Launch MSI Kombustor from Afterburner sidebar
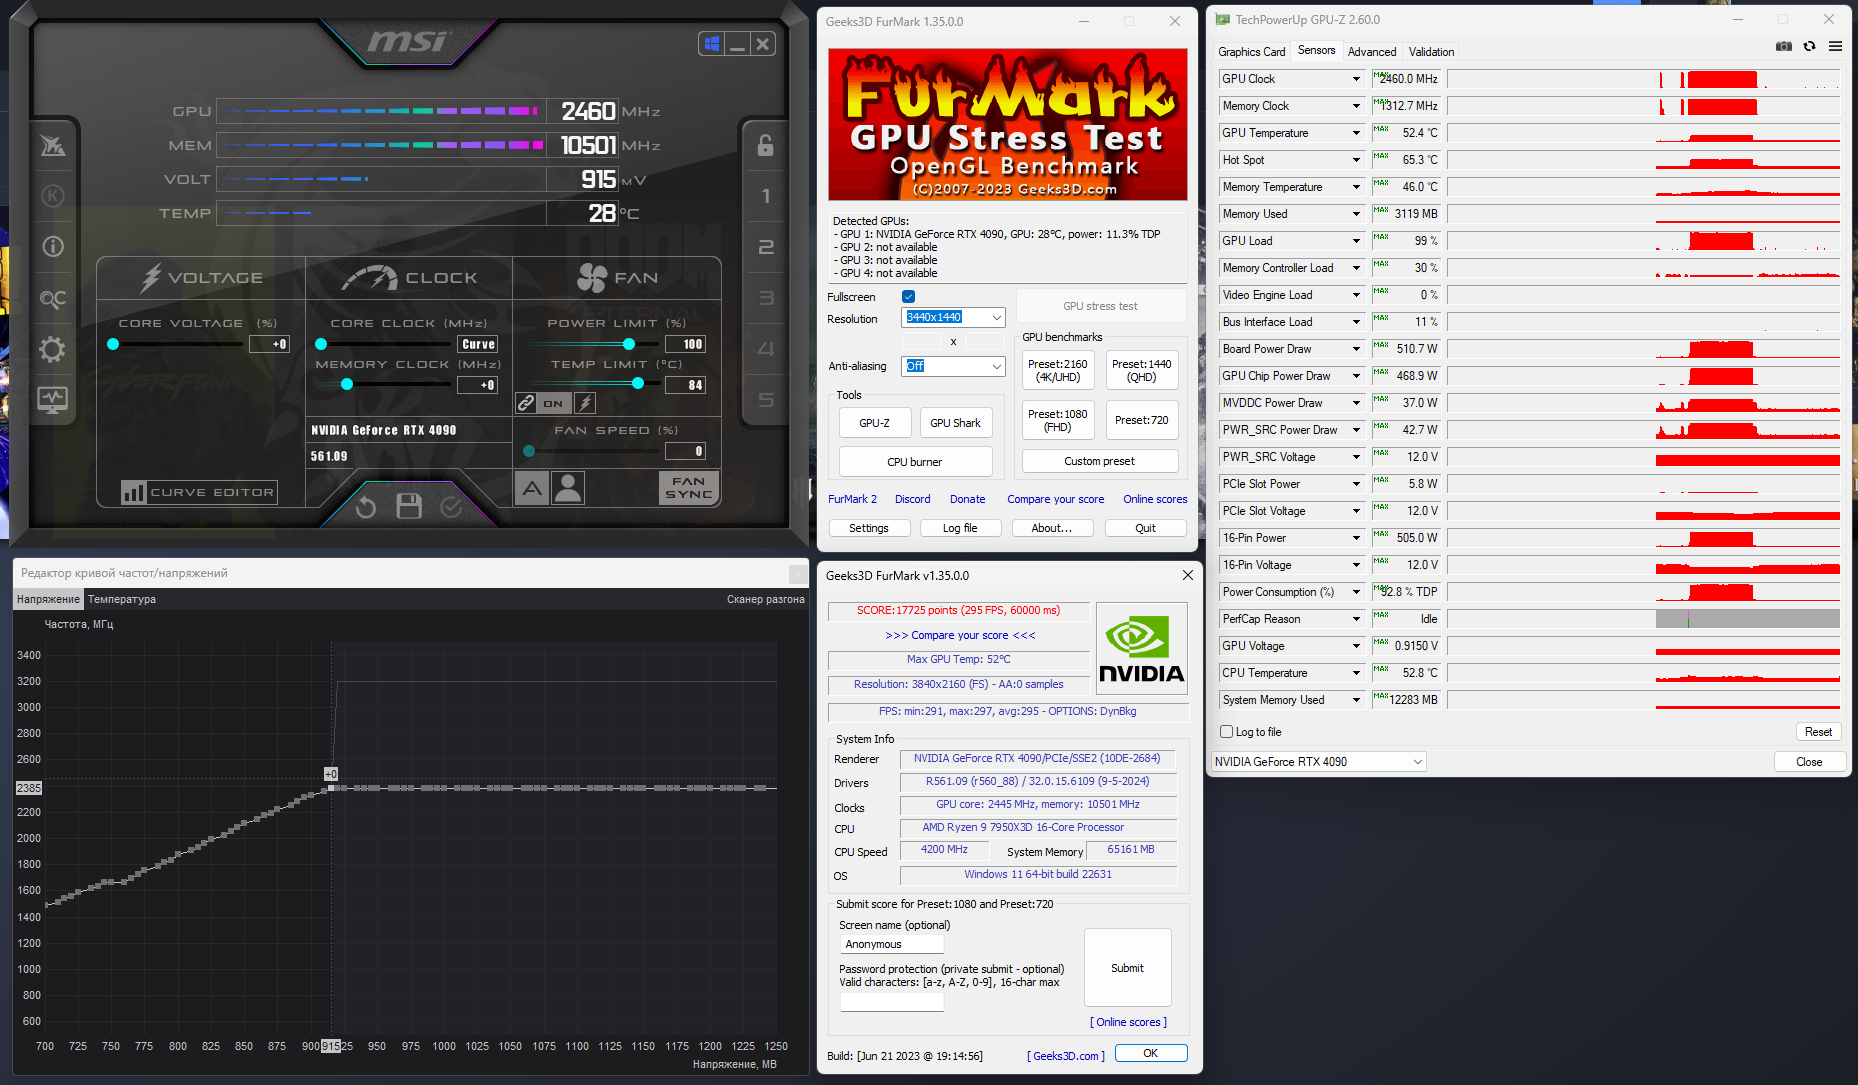This screenshot has height=1085, width=1858. (53, 146)
